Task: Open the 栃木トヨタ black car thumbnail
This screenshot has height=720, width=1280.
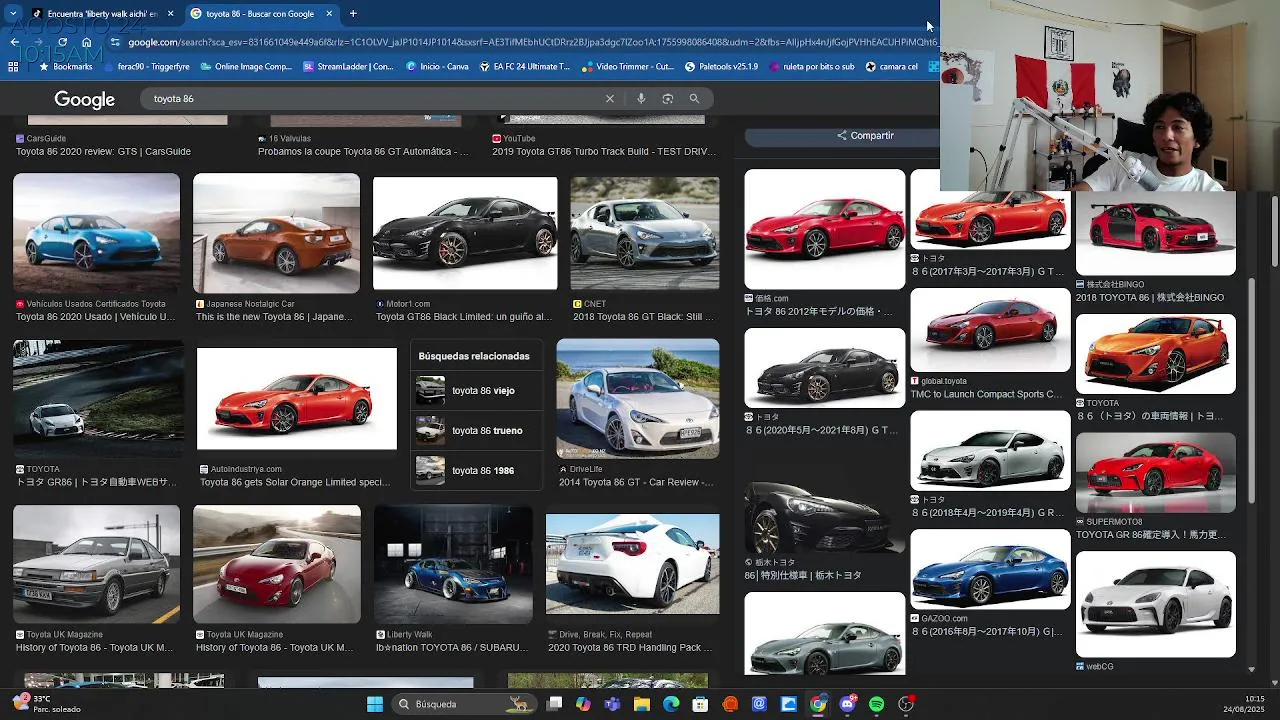Action: [825, 517]
